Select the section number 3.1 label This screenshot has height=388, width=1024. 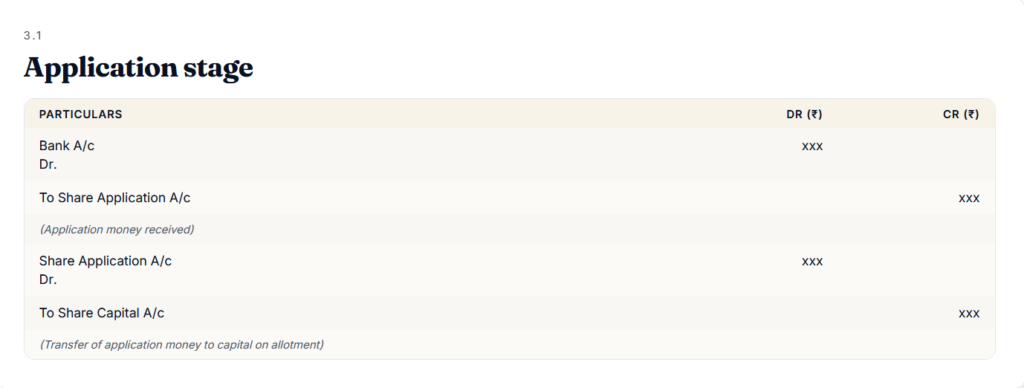coord(33,36)
